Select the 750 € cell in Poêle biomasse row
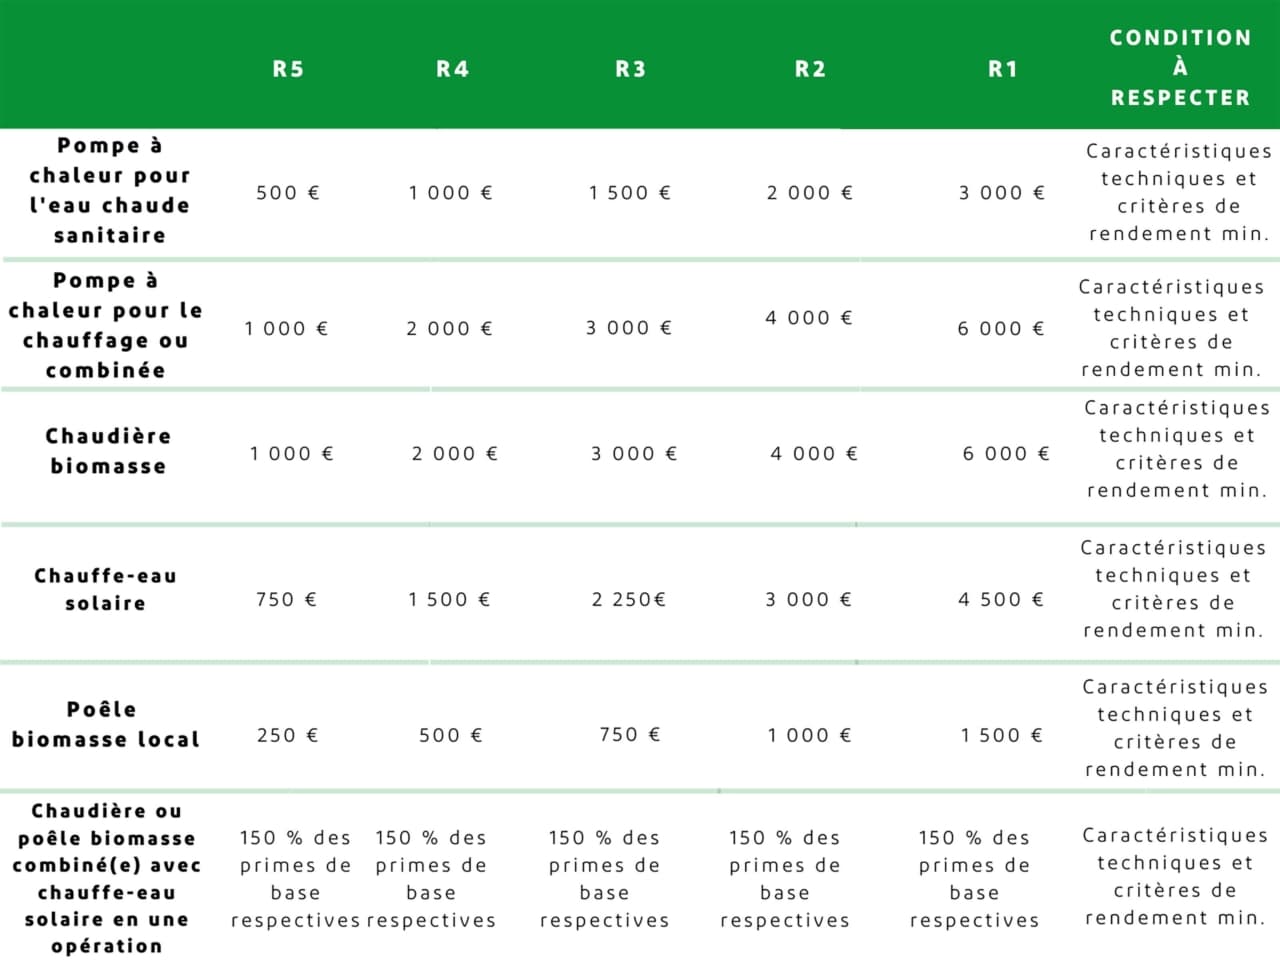 tap(630, 734)
